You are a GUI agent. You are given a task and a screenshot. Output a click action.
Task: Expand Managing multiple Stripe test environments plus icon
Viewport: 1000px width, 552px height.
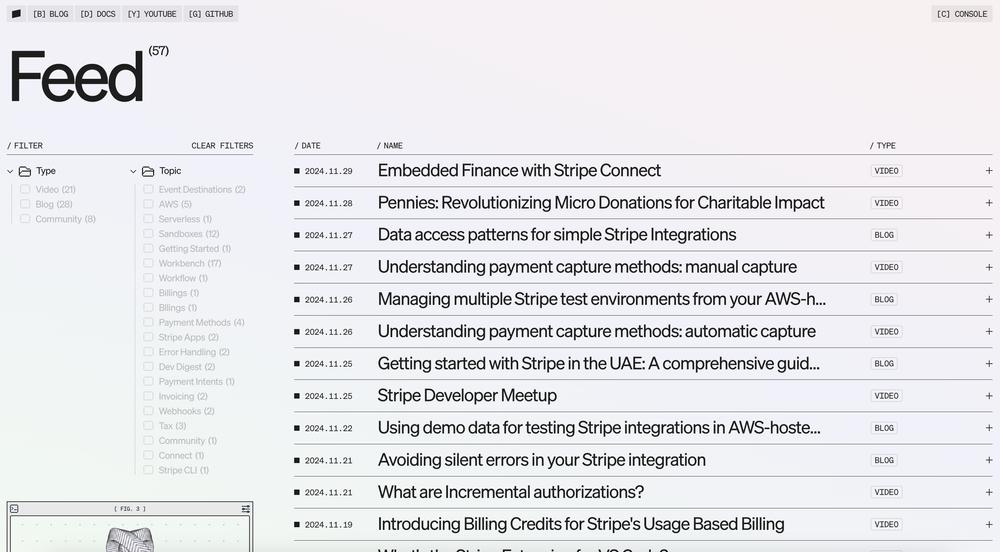point(989,299)
